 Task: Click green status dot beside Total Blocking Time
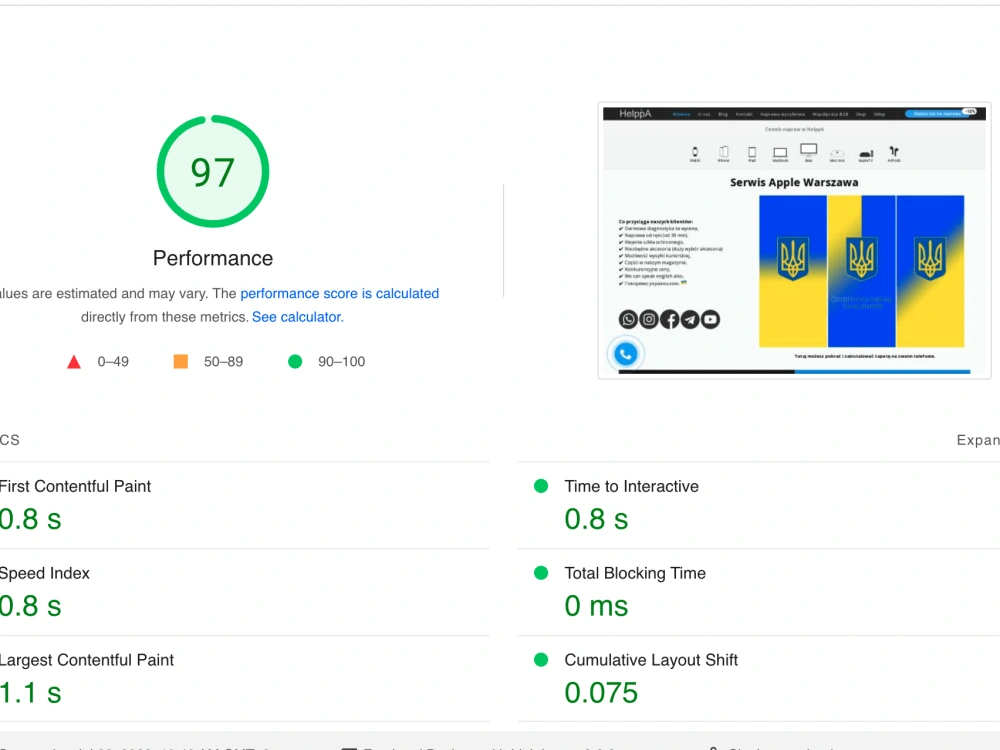pos(541,573)
